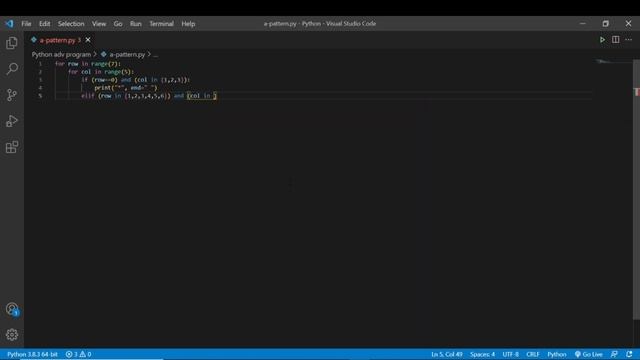Click line number 5 in gutter

[40, 96]
